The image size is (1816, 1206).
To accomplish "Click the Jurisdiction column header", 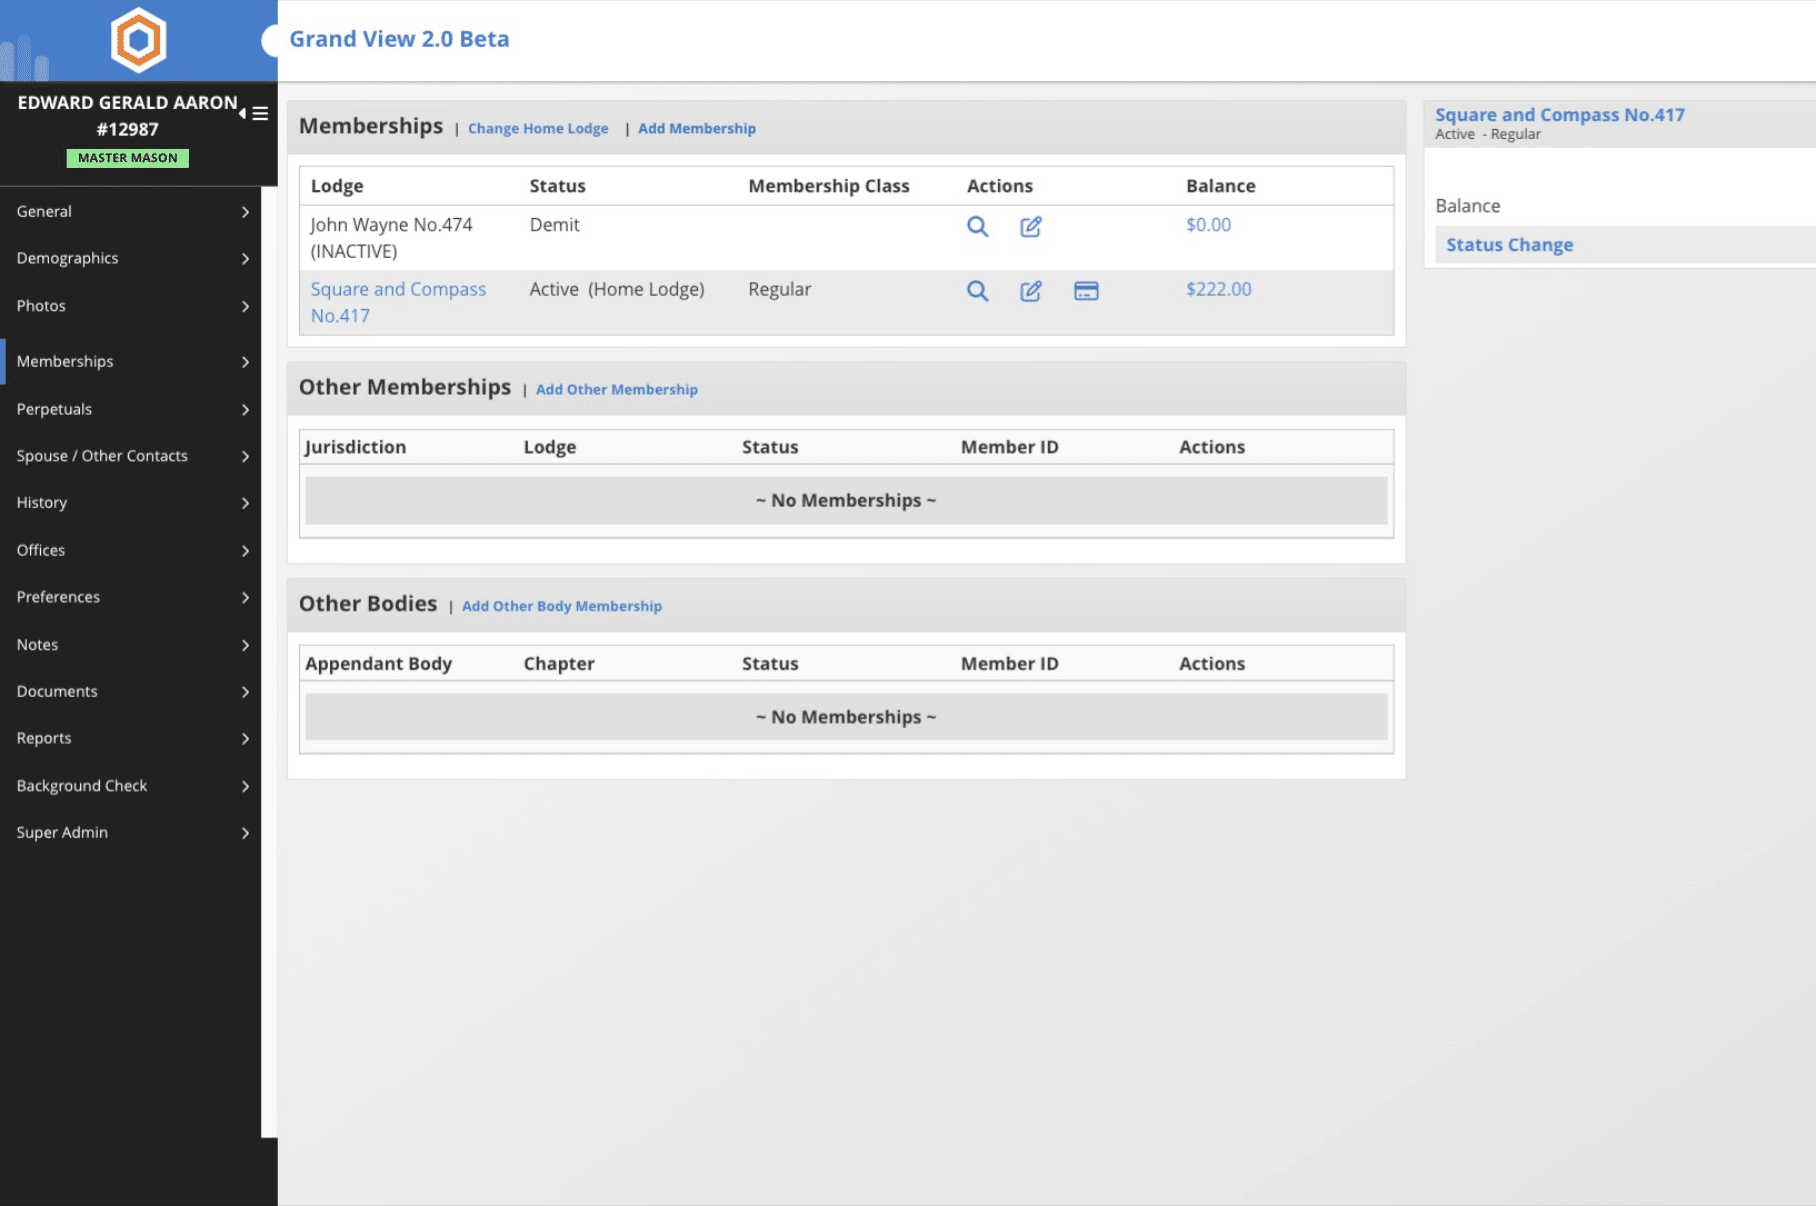I will pos(355,447).
